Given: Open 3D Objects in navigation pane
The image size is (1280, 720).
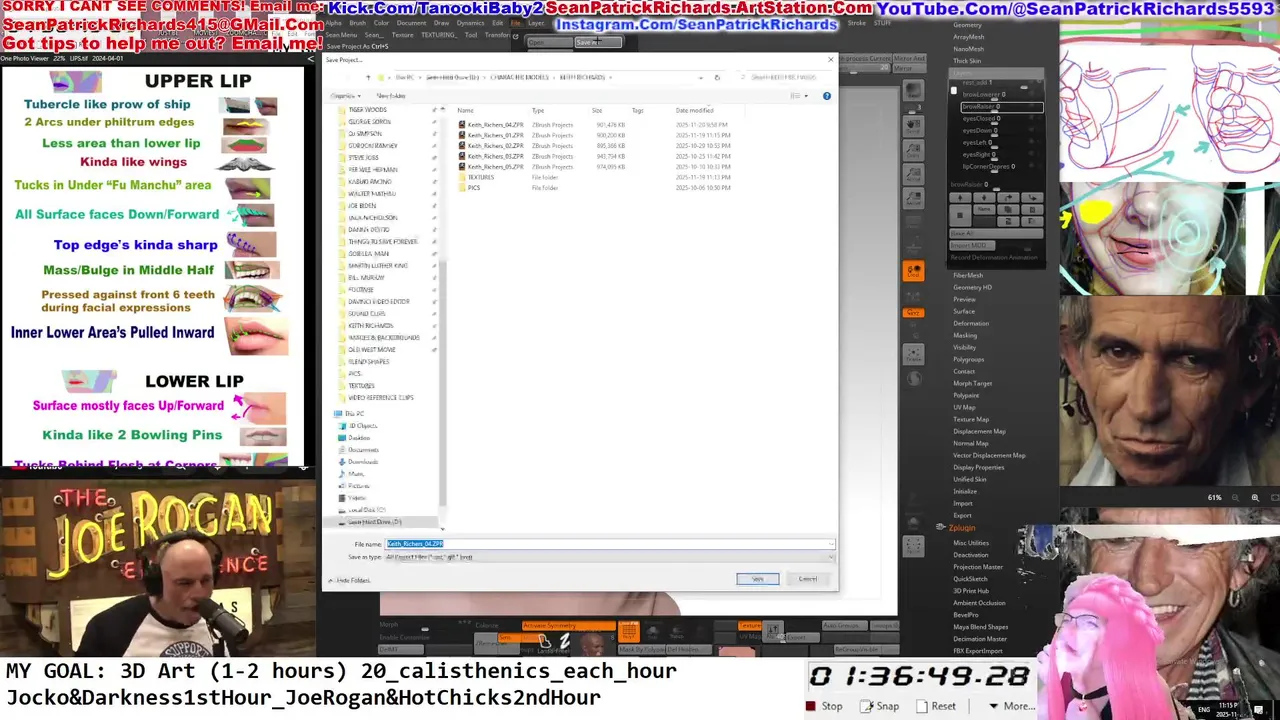Looking at the screenshot, I should pos(361,426).
